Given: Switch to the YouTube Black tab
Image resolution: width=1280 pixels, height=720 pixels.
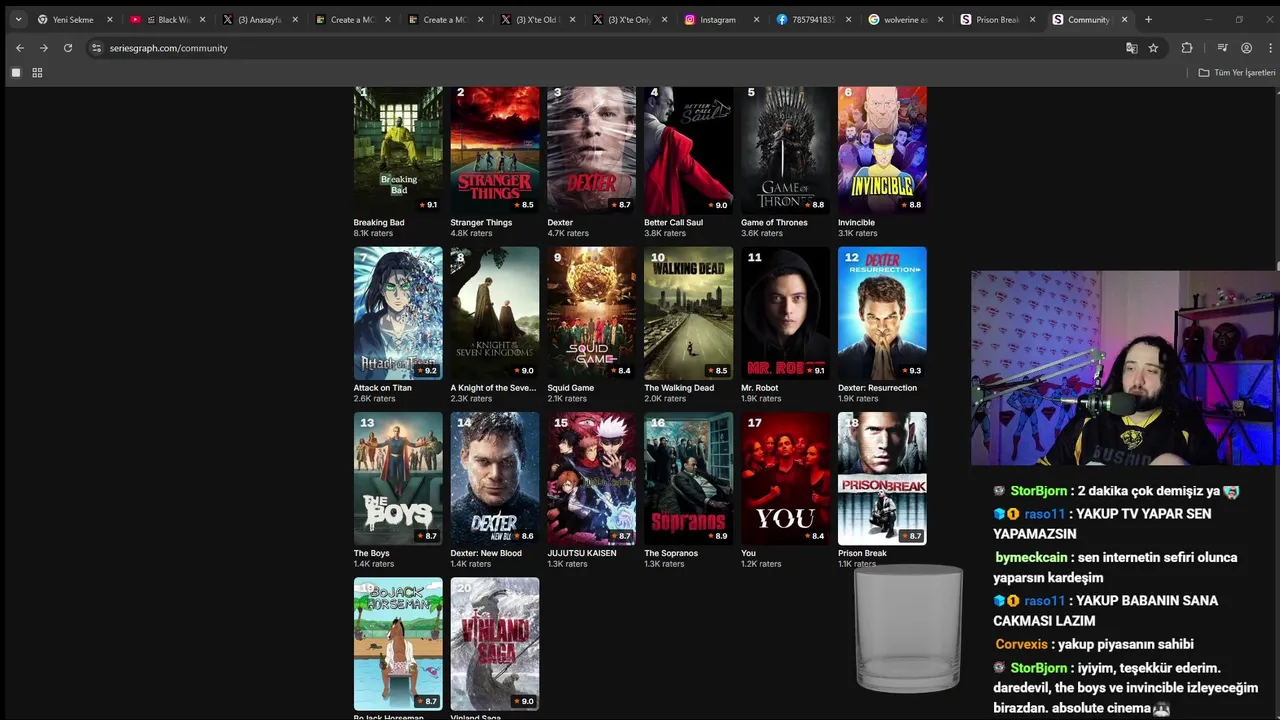Looking at the screenshot, I should click(x=167, y=19).
